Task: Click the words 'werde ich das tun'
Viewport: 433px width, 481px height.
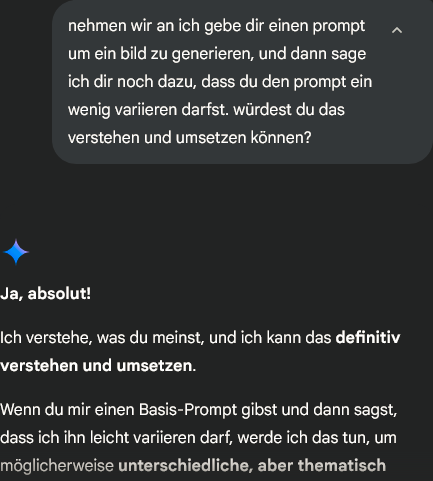Action: click(303, 438)
